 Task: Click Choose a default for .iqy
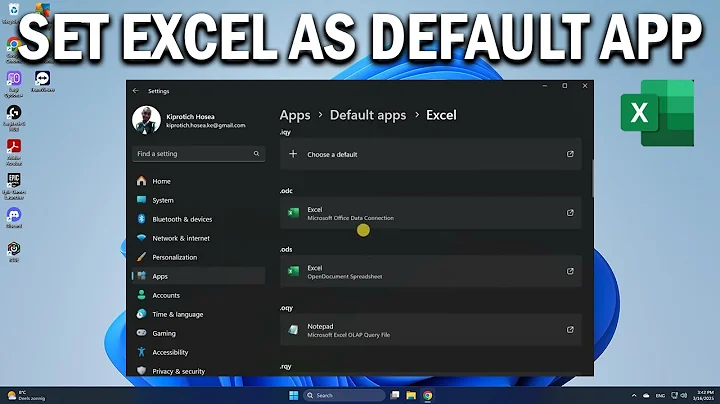(x=431, y=154)
